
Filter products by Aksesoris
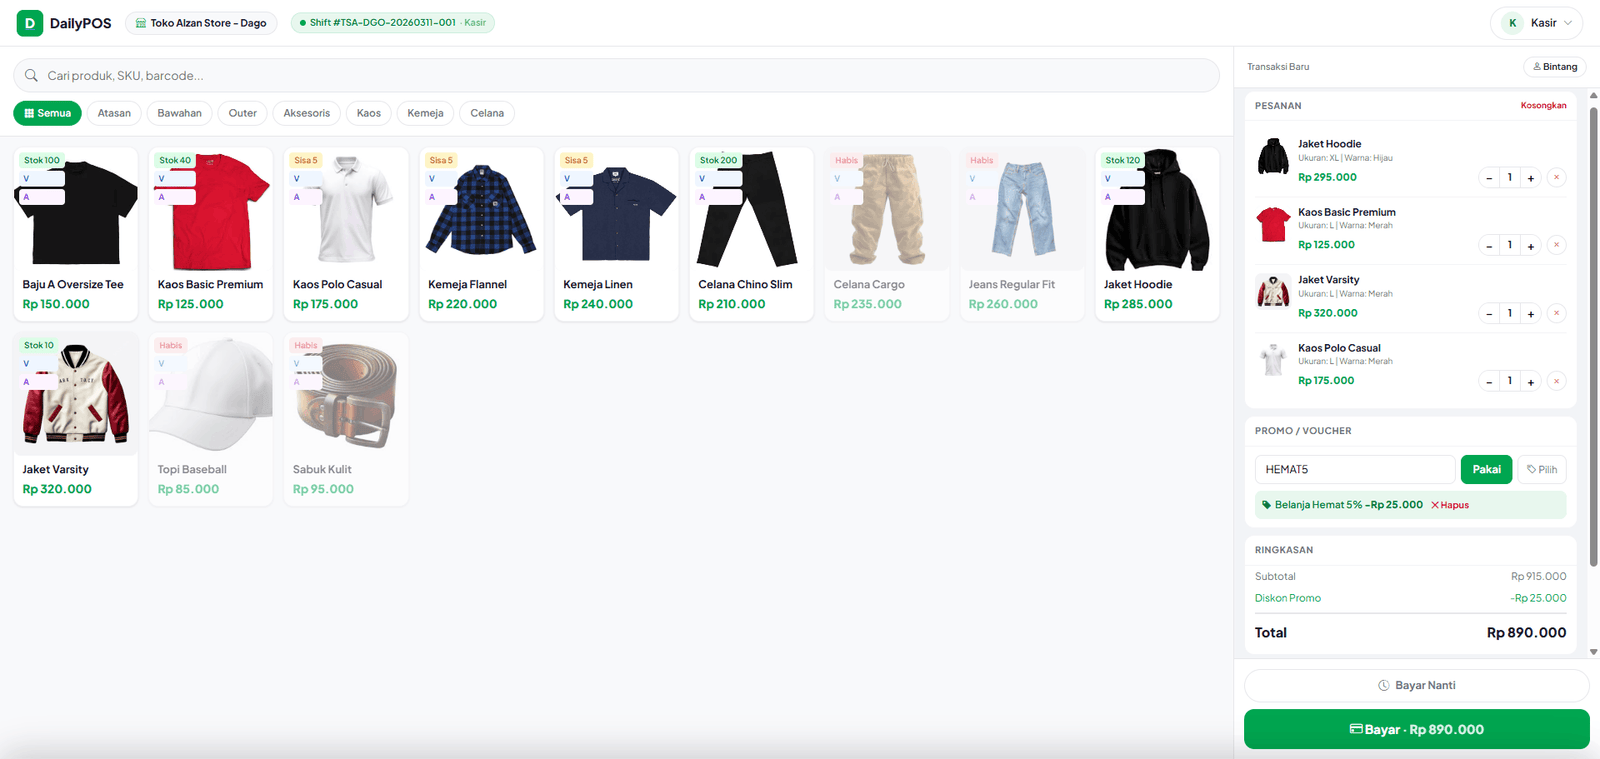[x=306, y=113]
